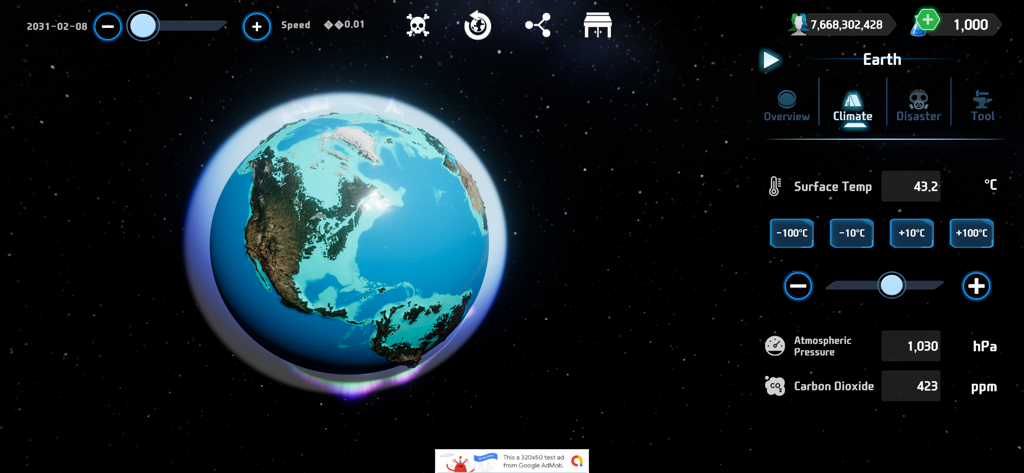The height and width of the screenshot is (473, 1024).
Task: Click the time speed slider handle
Action: click(143, 26)
